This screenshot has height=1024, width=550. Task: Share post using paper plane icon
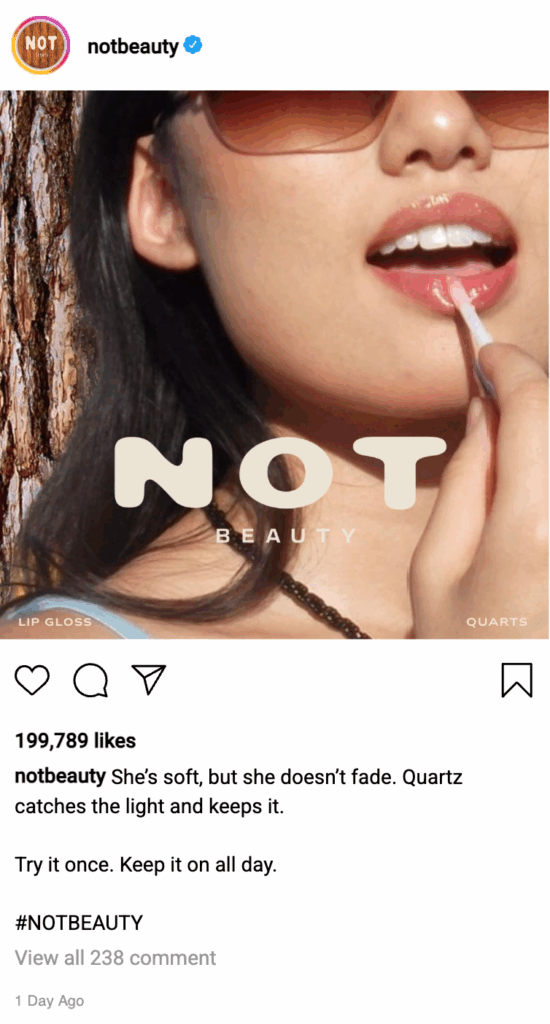click(149, 680)
